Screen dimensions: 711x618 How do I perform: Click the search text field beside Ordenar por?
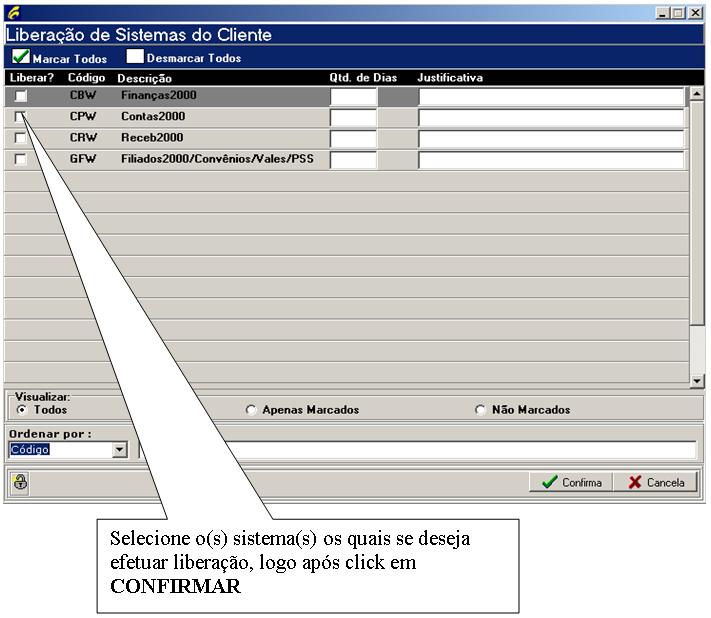point(417,450)
